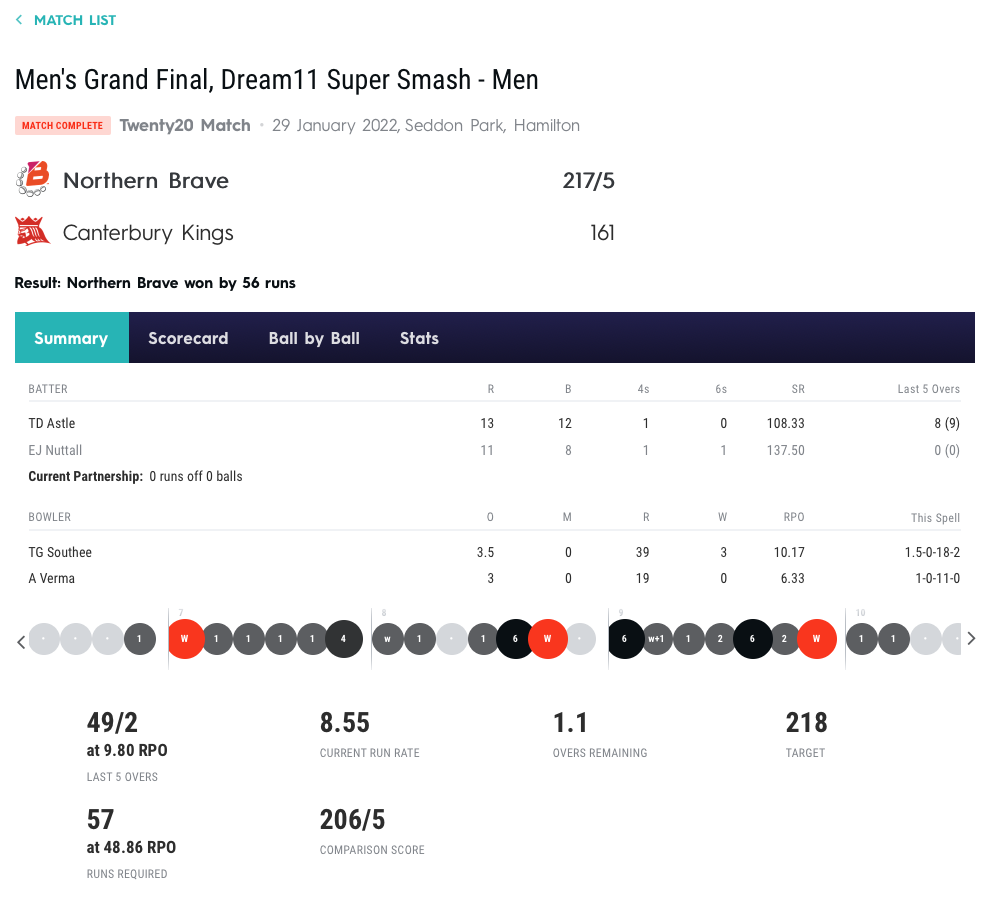Click the small wide ball starting over 8
This screenshot has height=909, width=989.
[x=387, y=639]
